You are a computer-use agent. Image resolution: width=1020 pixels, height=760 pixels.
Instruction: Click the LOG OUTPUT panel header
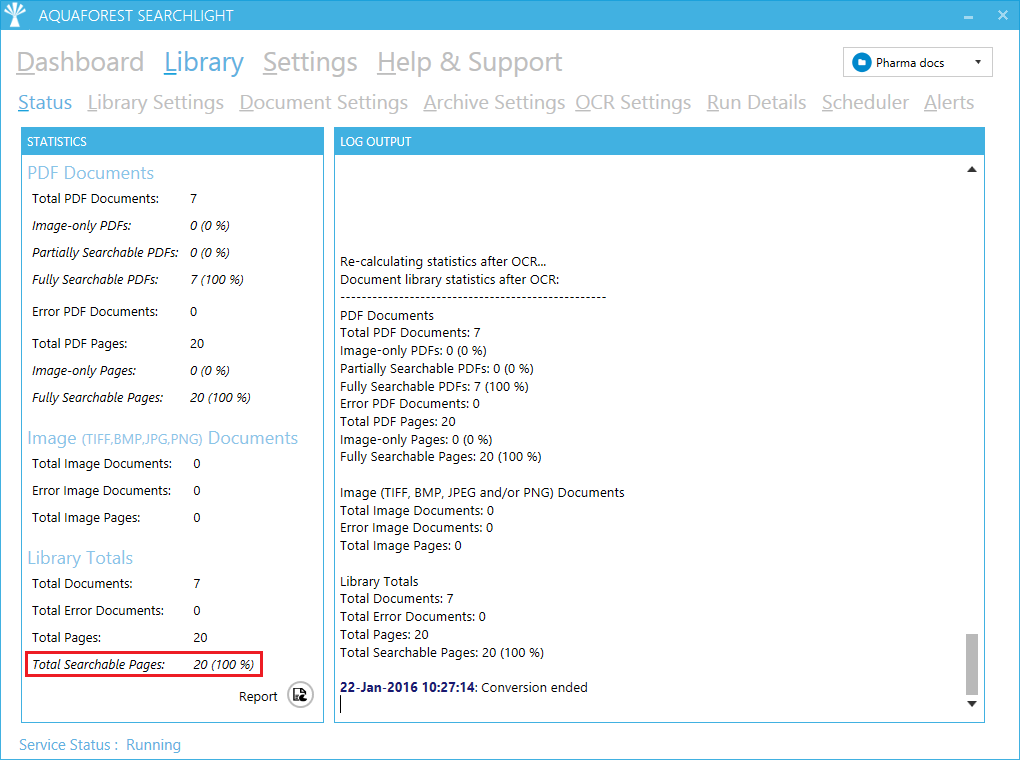tap(659, 141)
